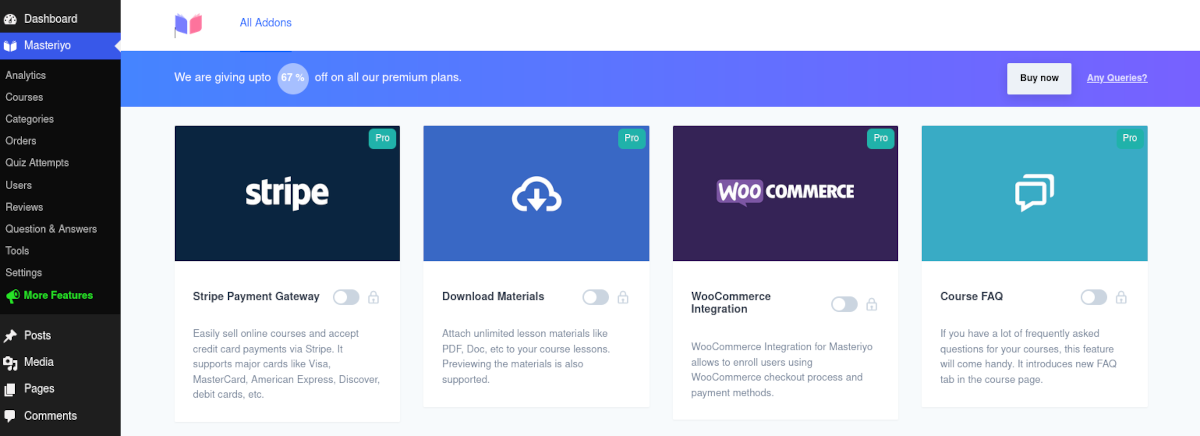Click the Download Materials title
The image size is (1200, 436).
[x=493, y=297]
